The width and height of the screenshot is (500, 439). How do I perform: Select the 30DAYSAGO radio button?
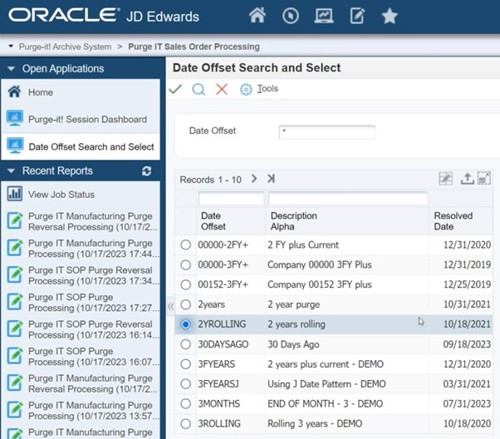click(x=186, y=344)
